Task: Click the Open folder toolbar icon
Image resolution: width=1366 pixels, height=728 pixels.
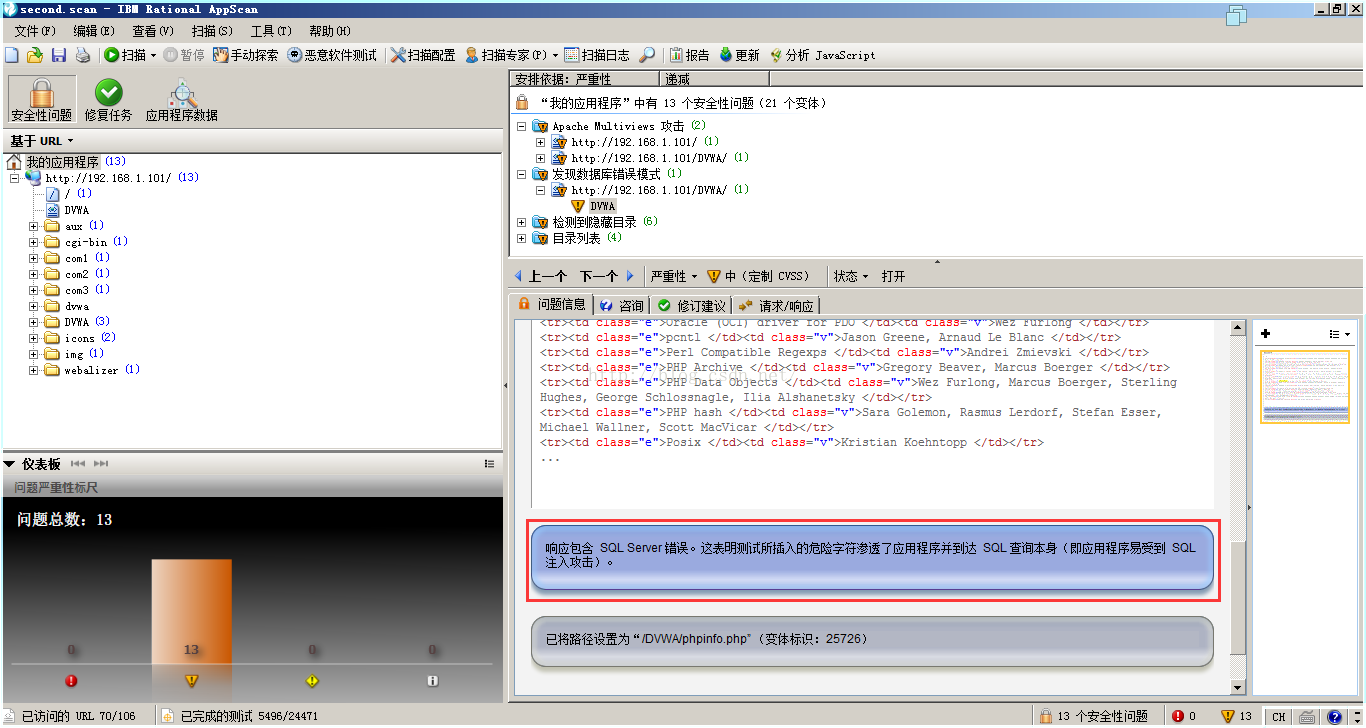Action: 35,55
